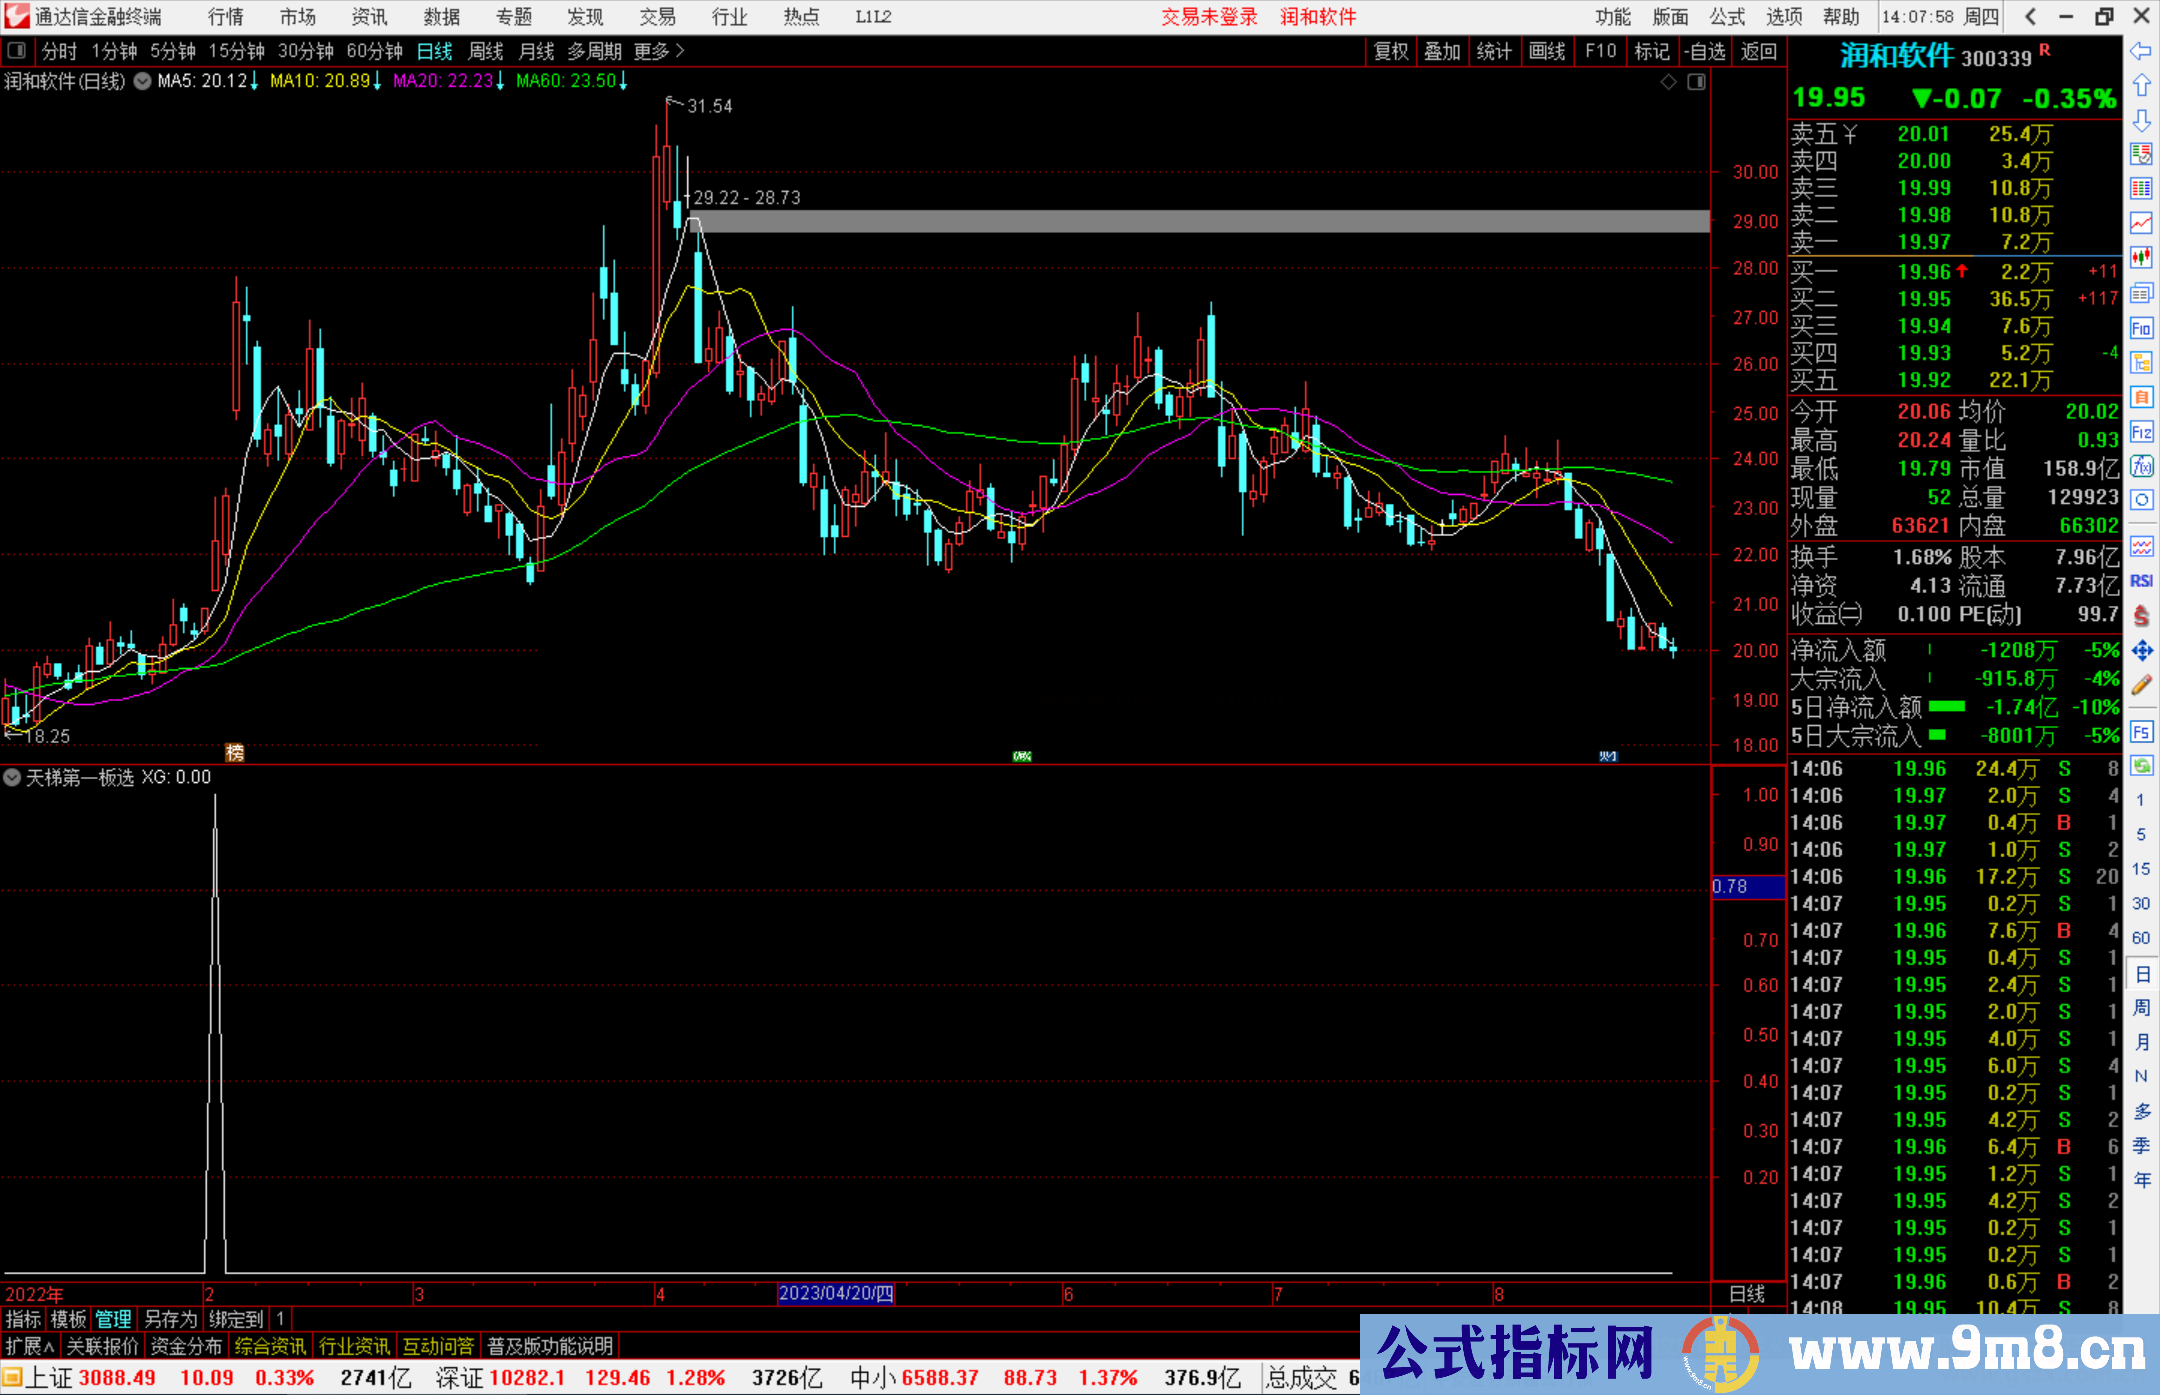This screenshot has width=2160, height=1395.
Task: Switch to the 周线 weekly tab
Action: click(486, 51)
